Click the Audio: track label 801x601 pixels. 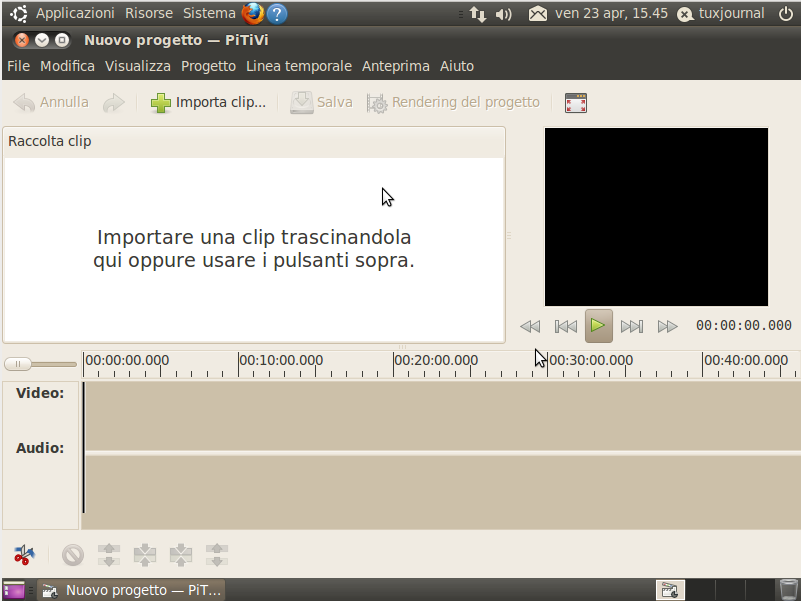[40, 448]
